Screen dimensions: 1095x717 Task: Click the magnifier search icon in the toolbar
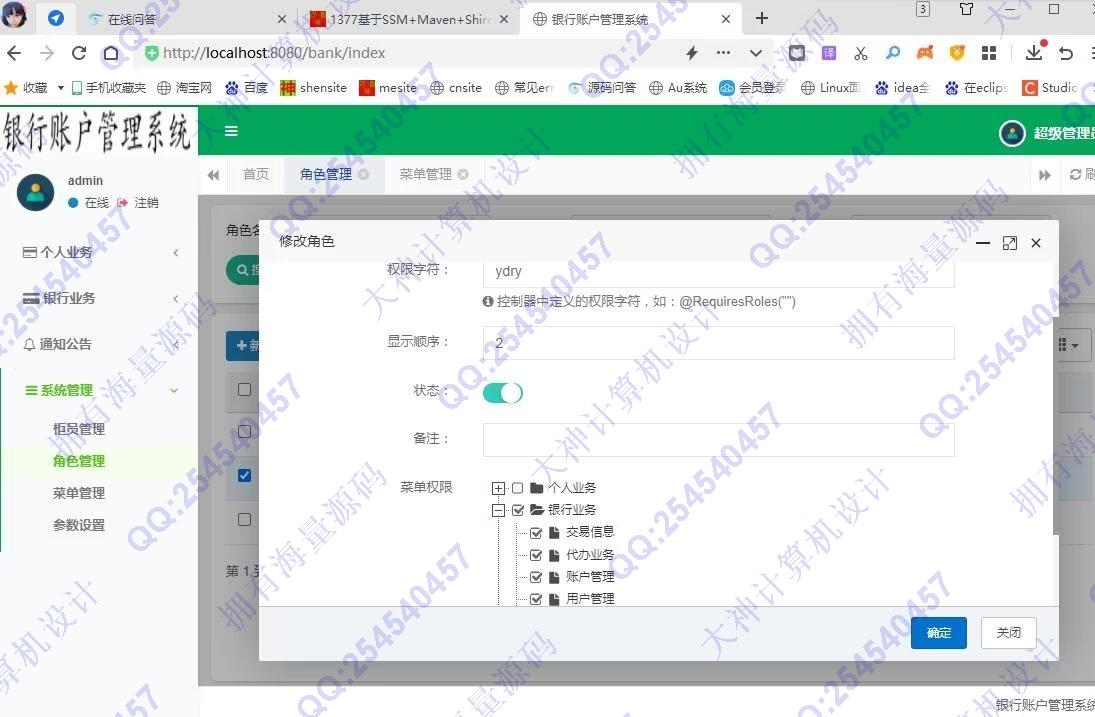coord(892,52)
